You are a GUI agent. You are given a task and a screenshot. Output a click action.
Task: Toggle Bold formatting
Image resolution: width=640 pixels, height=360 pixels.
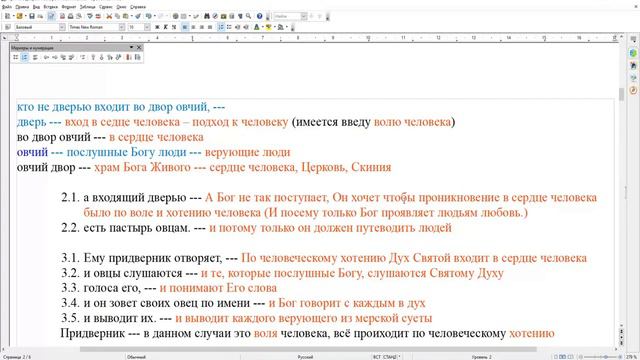pos(157,27)
